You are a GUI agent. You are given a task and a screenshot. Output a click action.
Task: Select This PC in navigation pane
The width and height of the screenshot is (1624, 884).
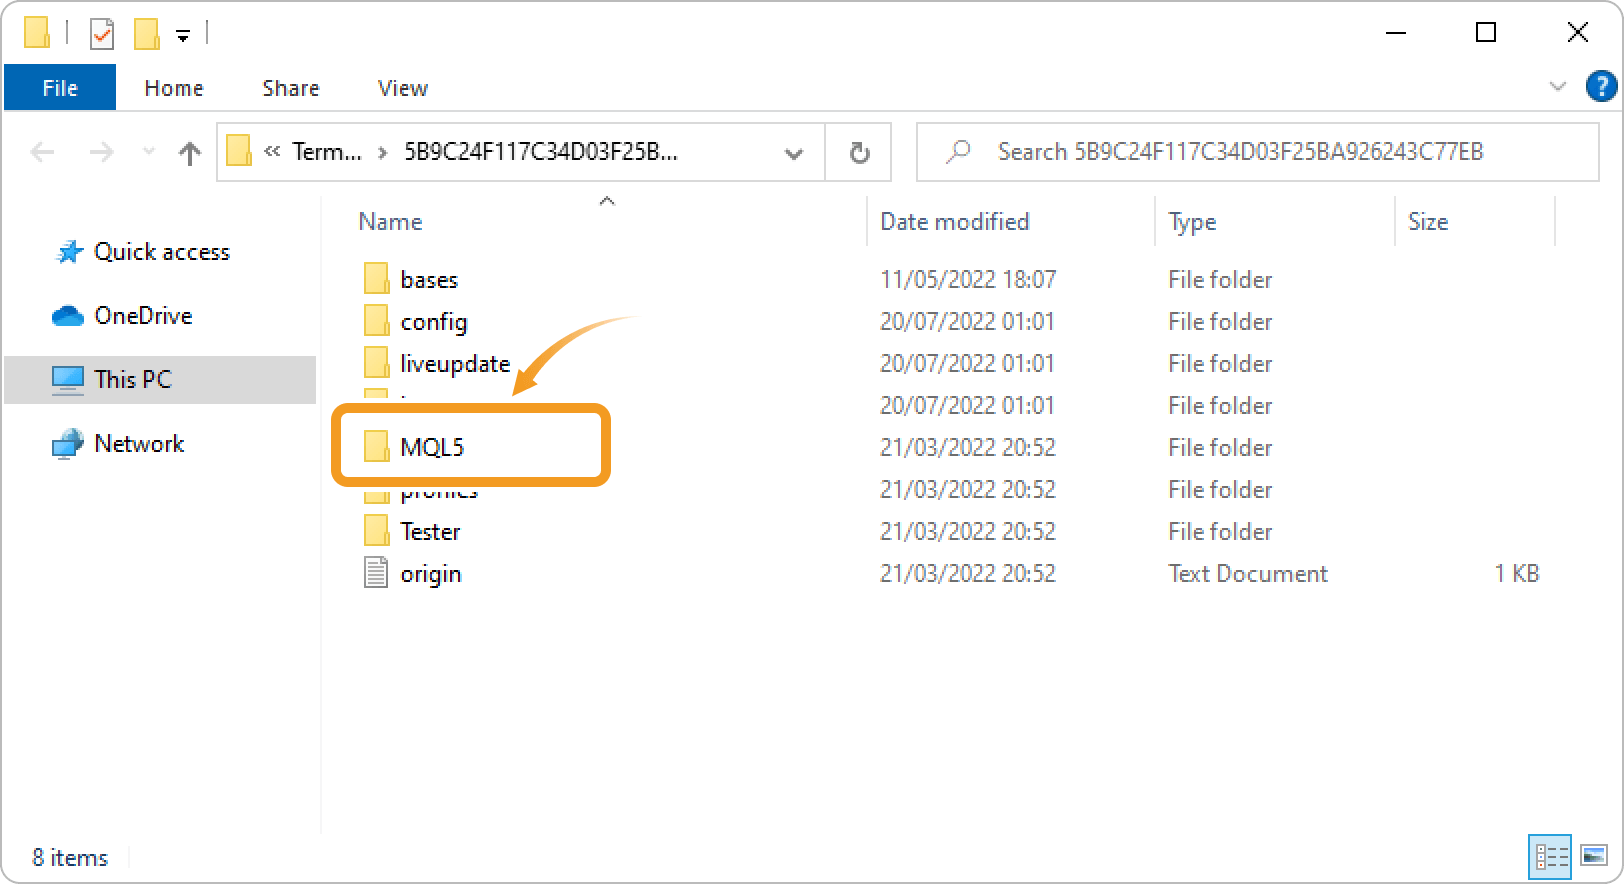tap(132, 380)
